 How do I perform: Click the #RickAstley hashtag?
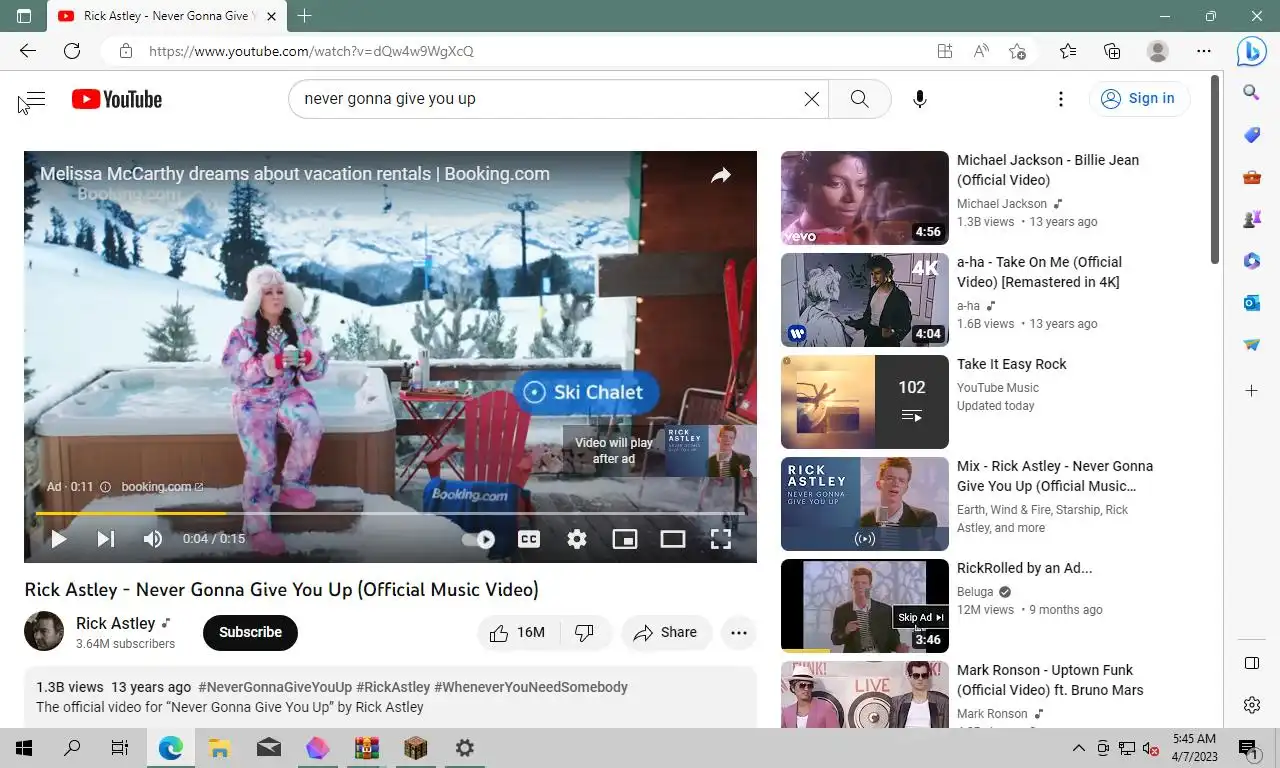[x=393, y=687]
